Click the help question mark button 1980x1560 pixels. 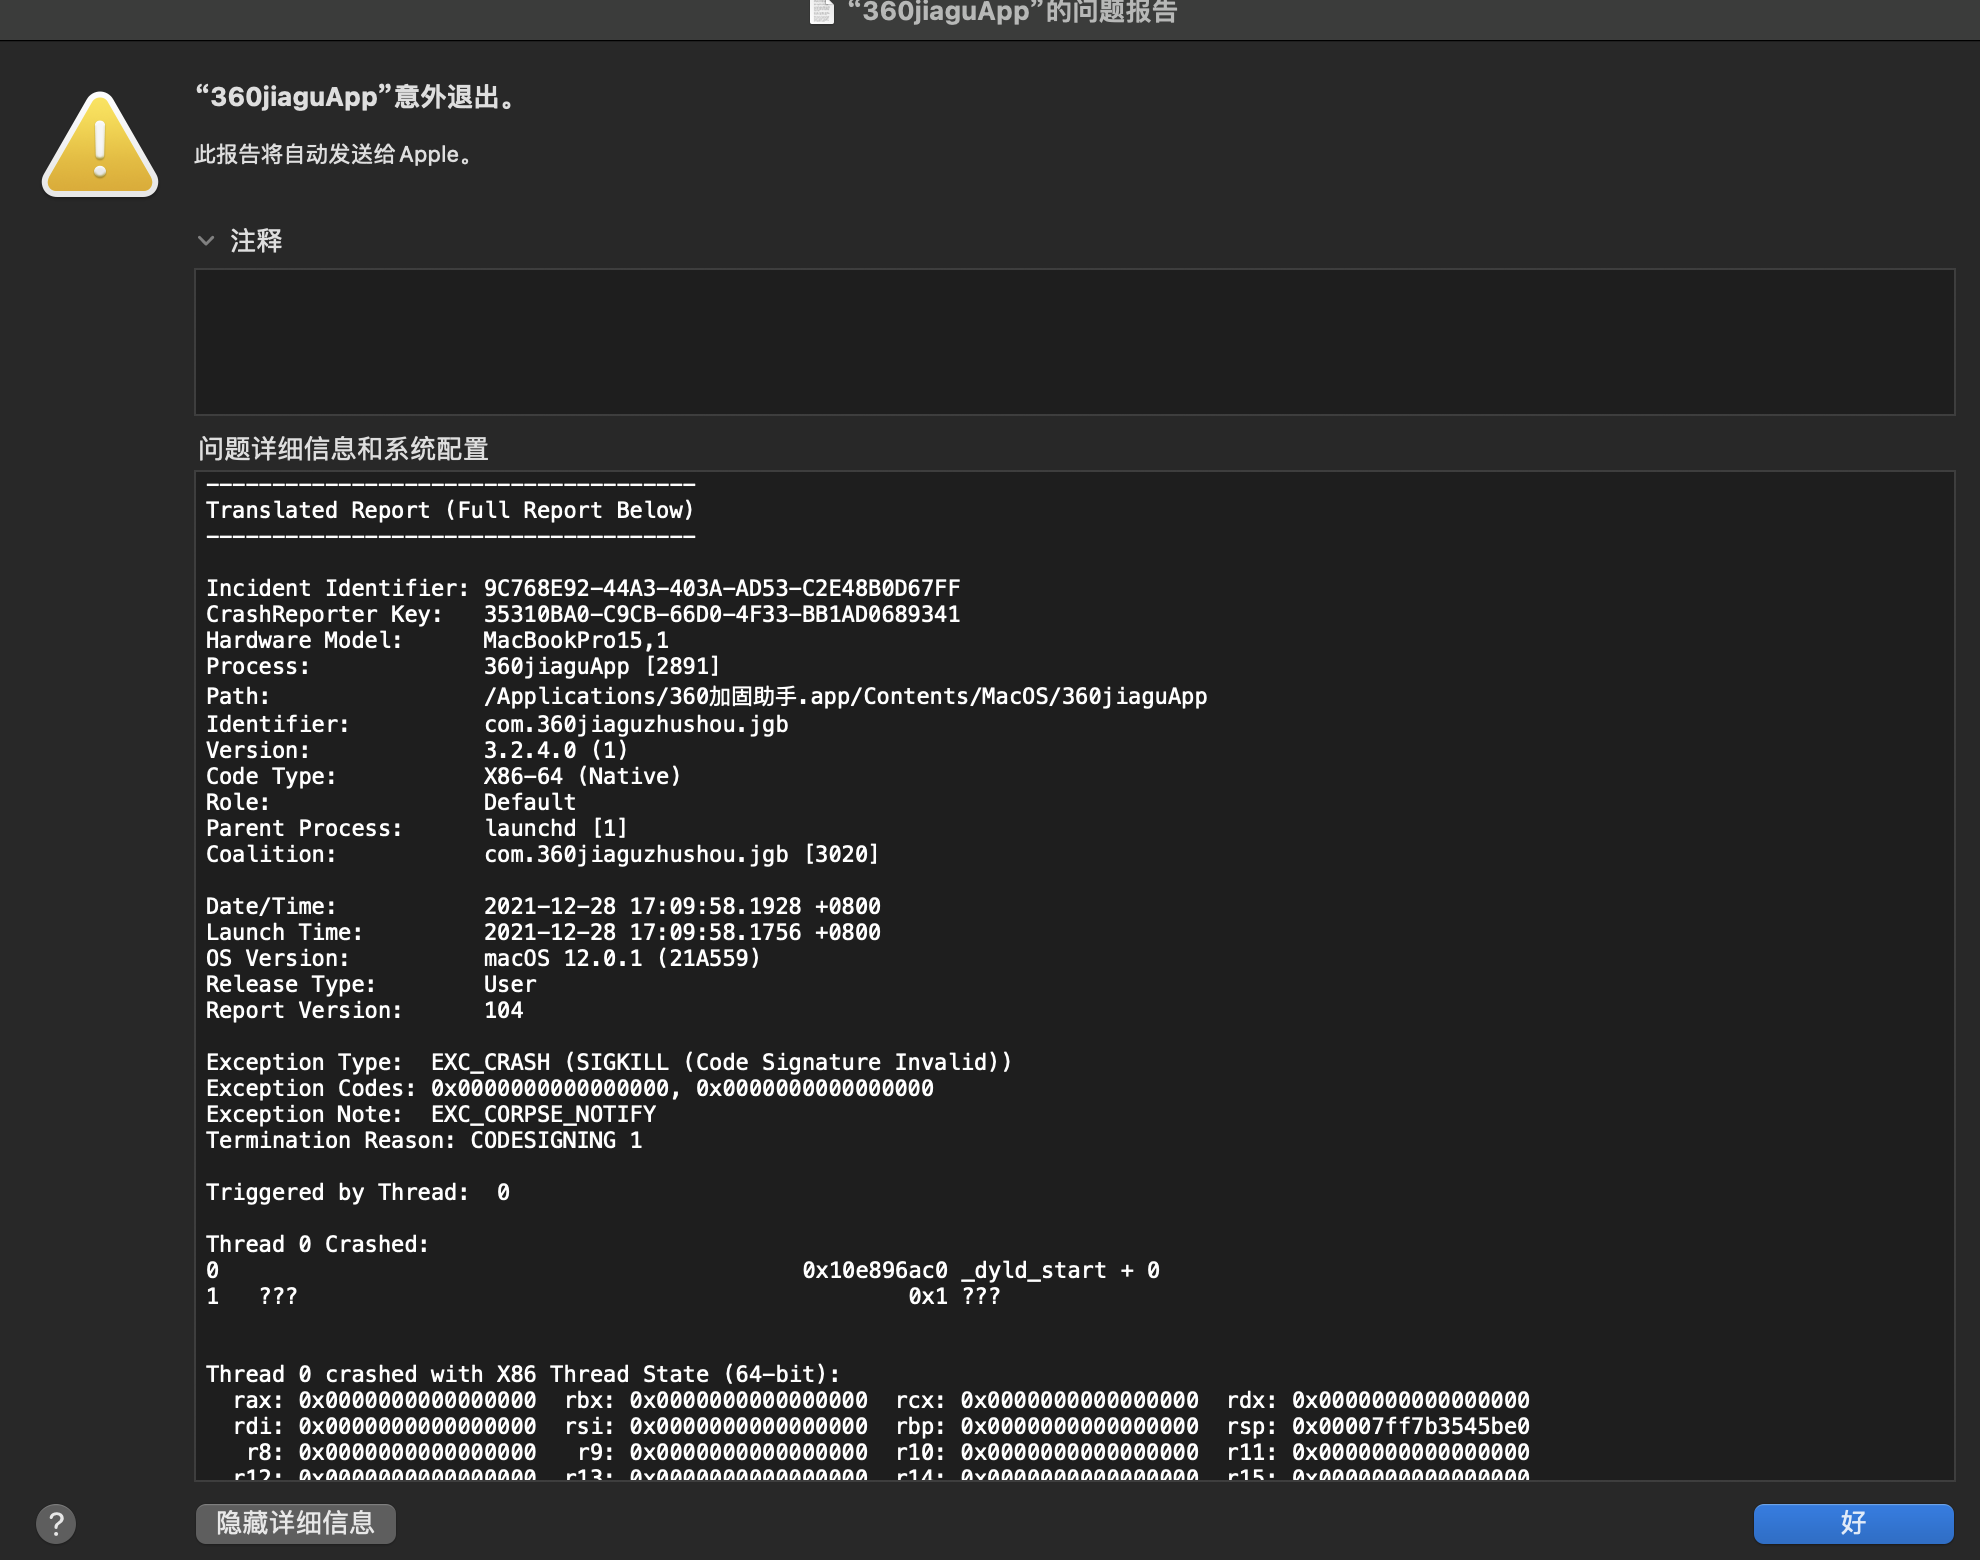(56, 1524)
